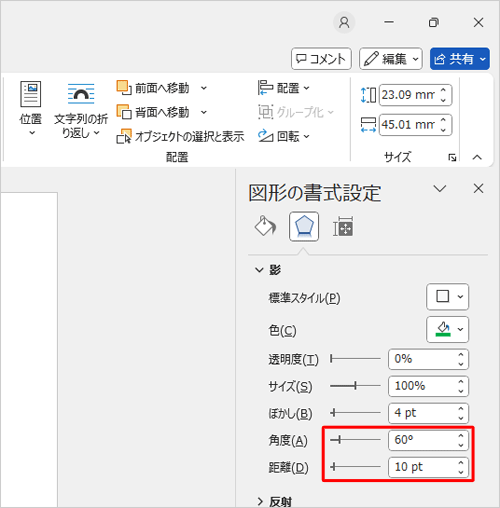Screen dimensions: 500x508
Task: Increase 角度 with up spinner
Action: pyautogui.click(x=461, y=436)
